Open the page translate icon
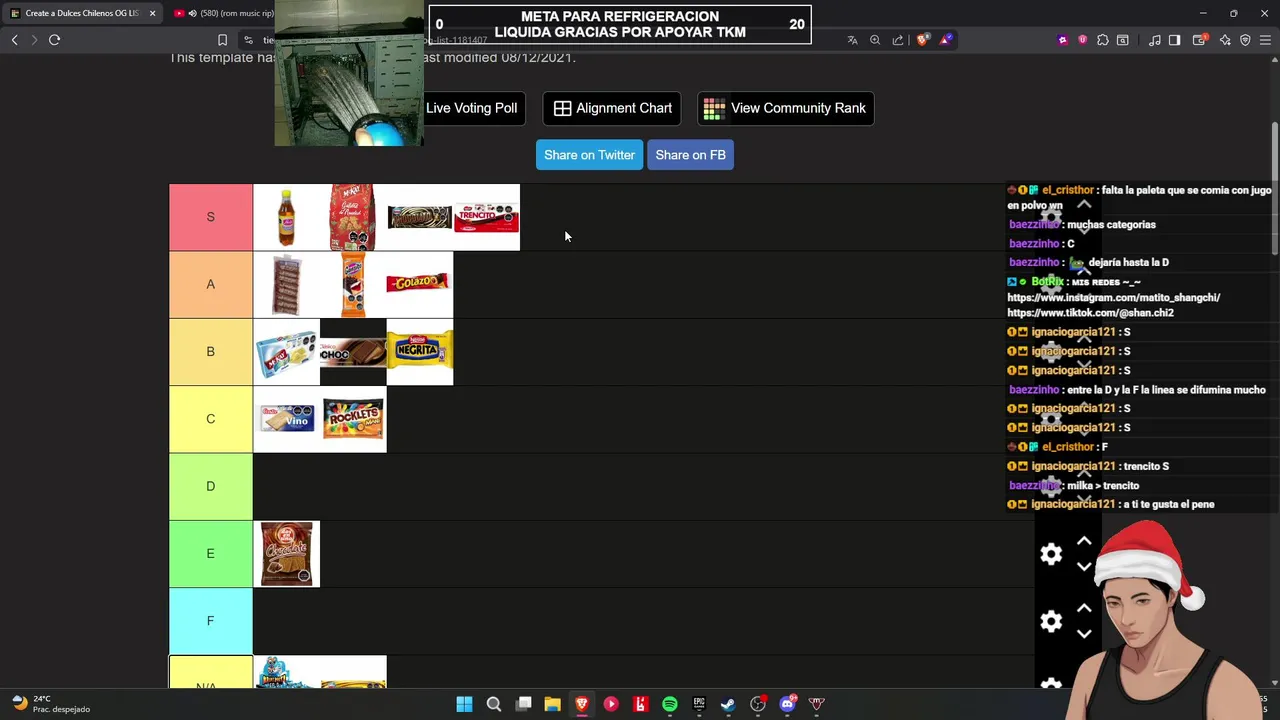This screenshot has height=720, width=1280. pos(852,40)
